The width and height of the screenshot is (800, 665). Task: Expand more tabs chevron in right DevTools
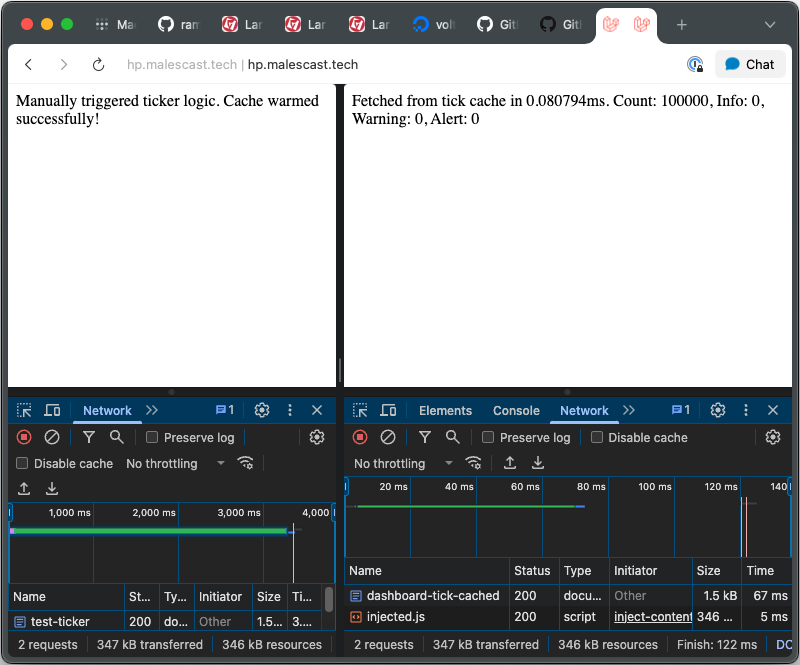click(x=629, y=410)
